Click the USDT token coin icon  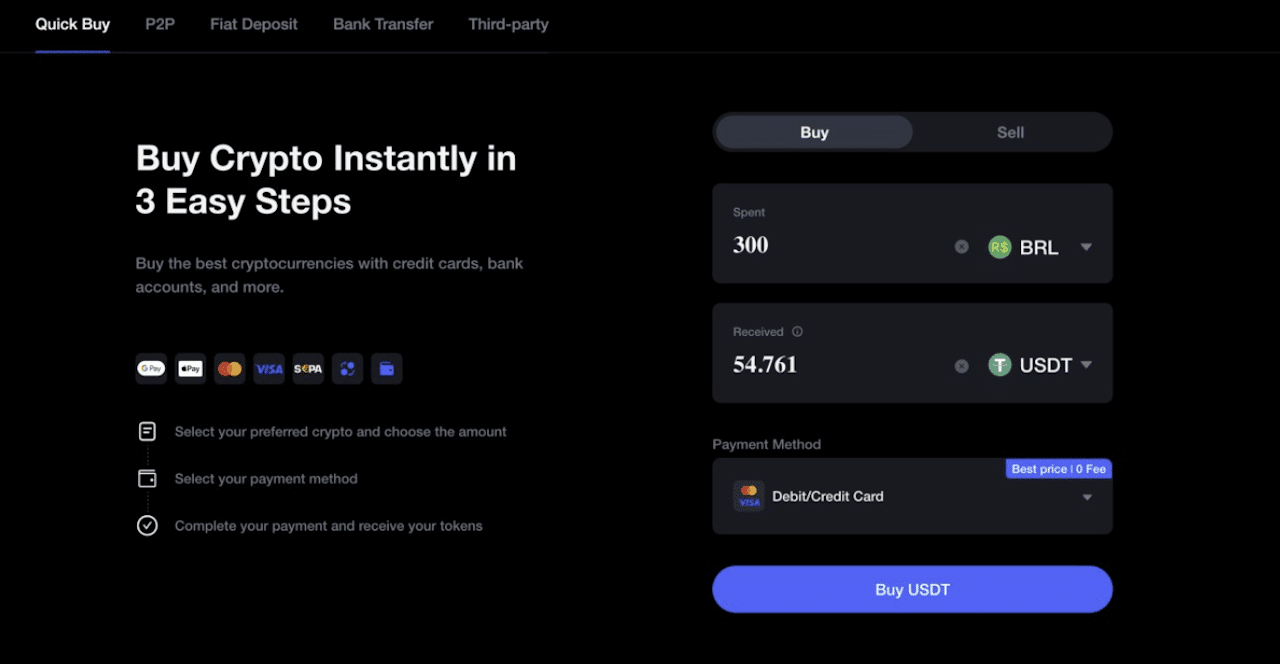pyautogui.click(x=999, y=365)
